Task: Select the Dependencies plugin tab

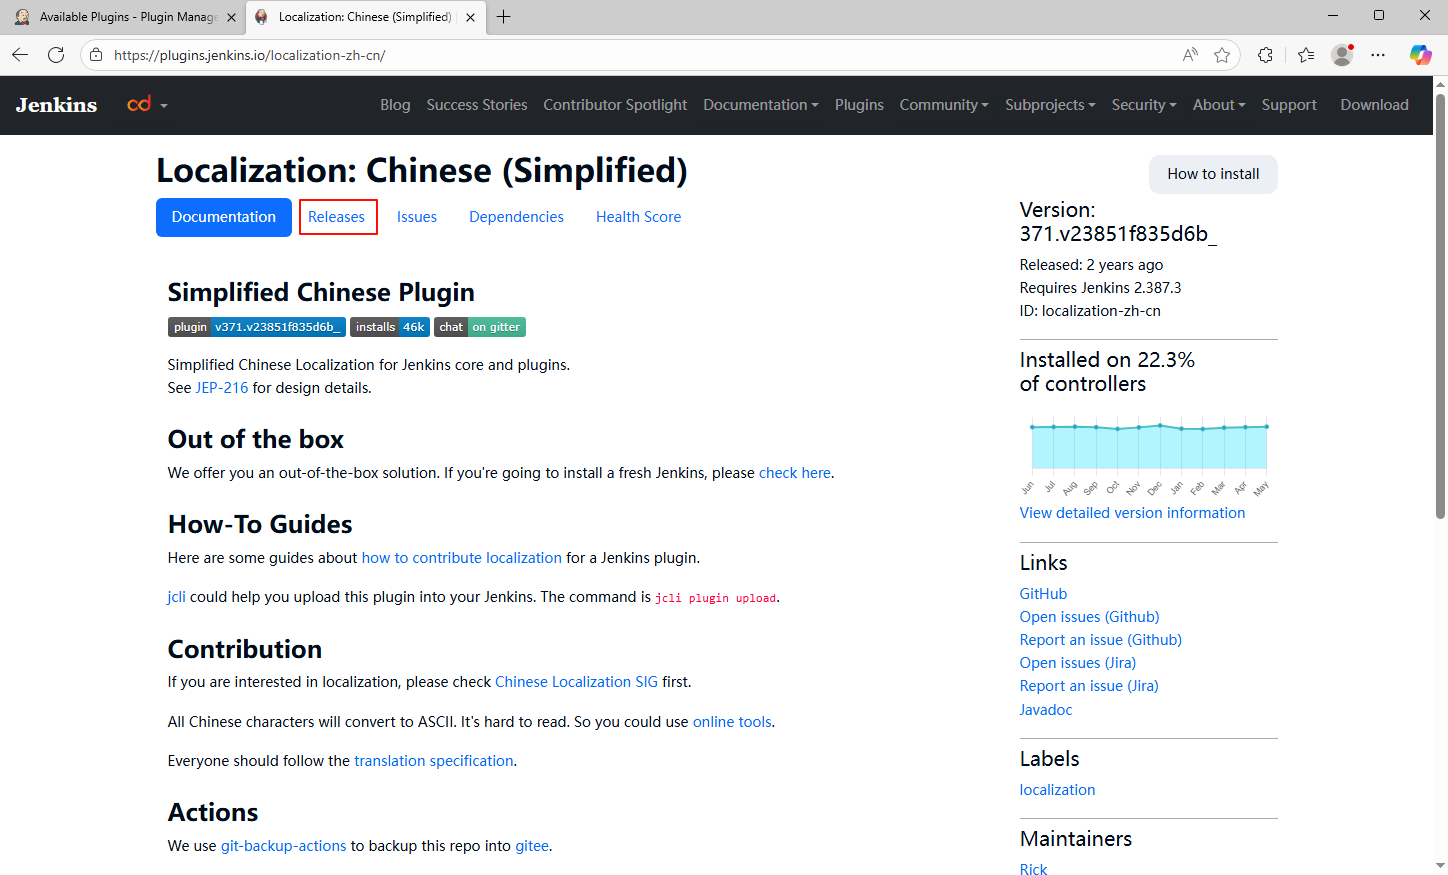Action: (517, 217)
